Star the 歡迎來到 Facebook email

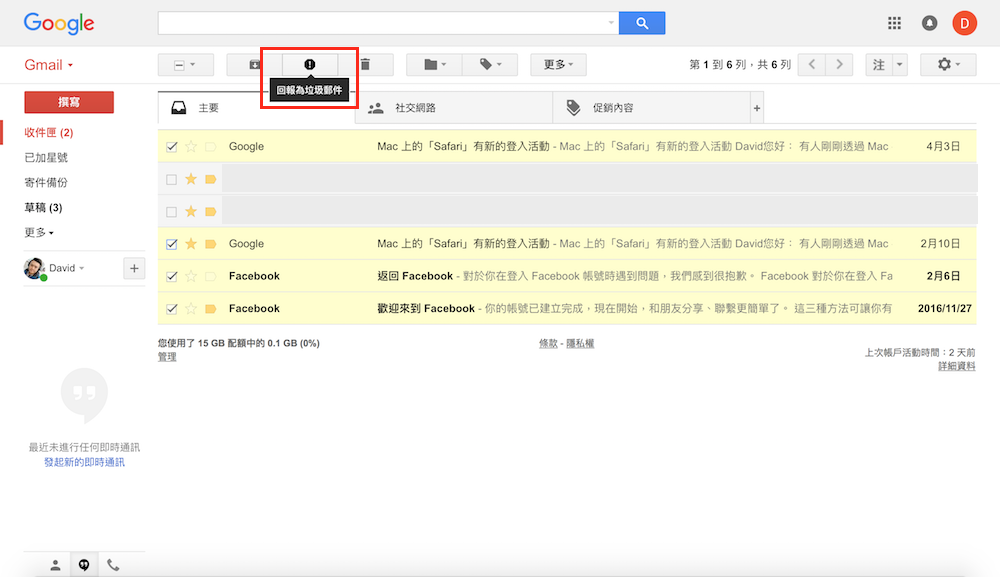click(x=191, y=309)
